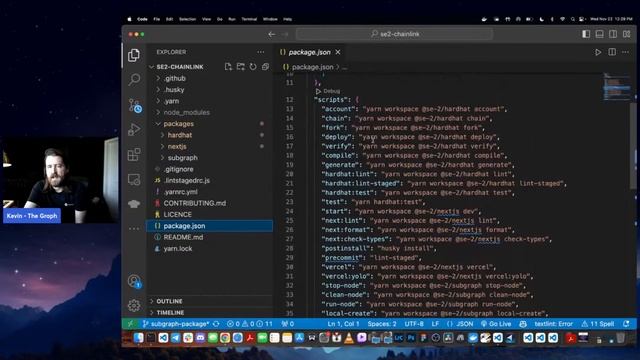
Task: Go back using title bar arrow
Action: (271, 34)
